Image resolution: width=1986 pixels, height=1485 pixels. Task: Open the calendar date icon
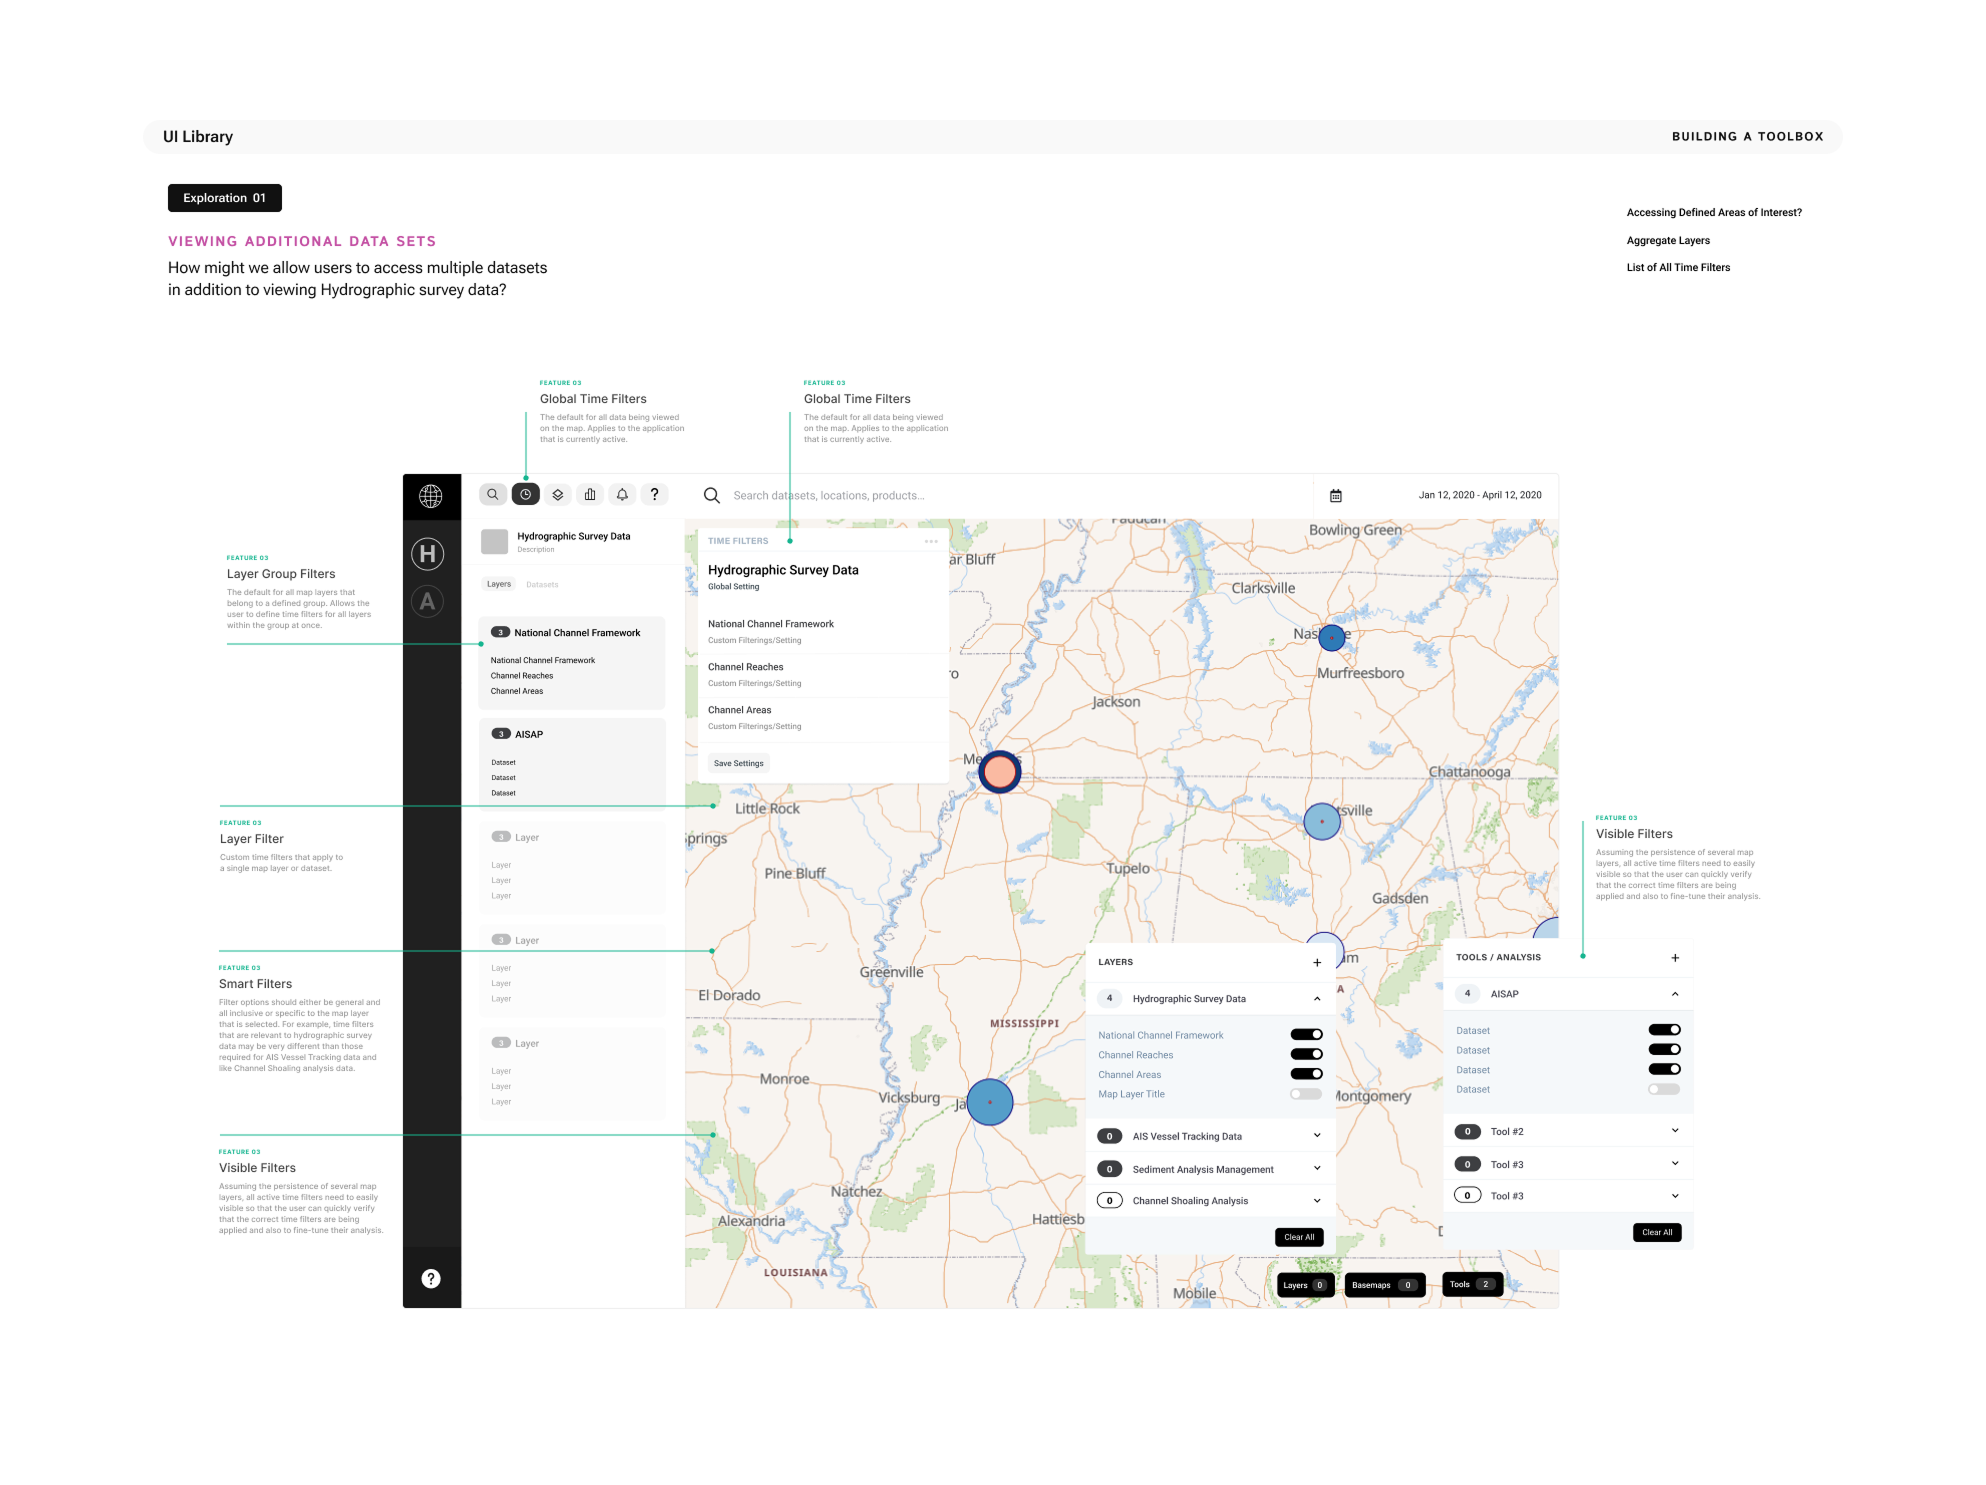pyautogui.click(x=1336, y=496)
